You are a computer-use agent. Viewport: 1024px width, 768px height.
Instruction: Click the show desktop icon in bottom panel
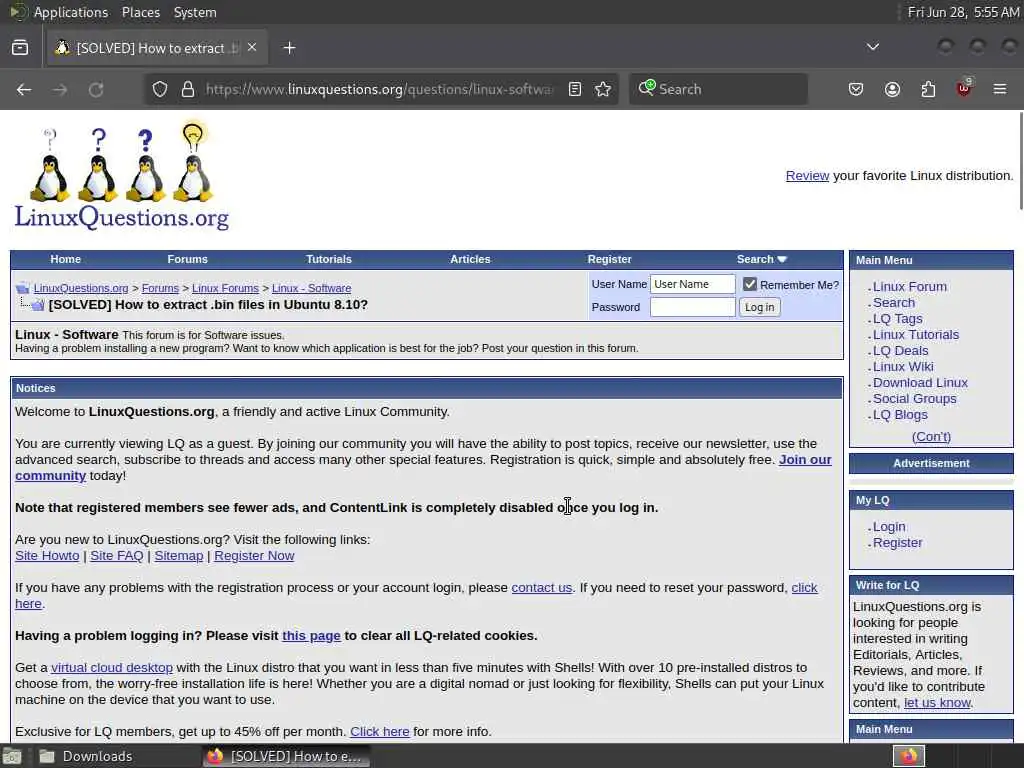tap(12, 756)
